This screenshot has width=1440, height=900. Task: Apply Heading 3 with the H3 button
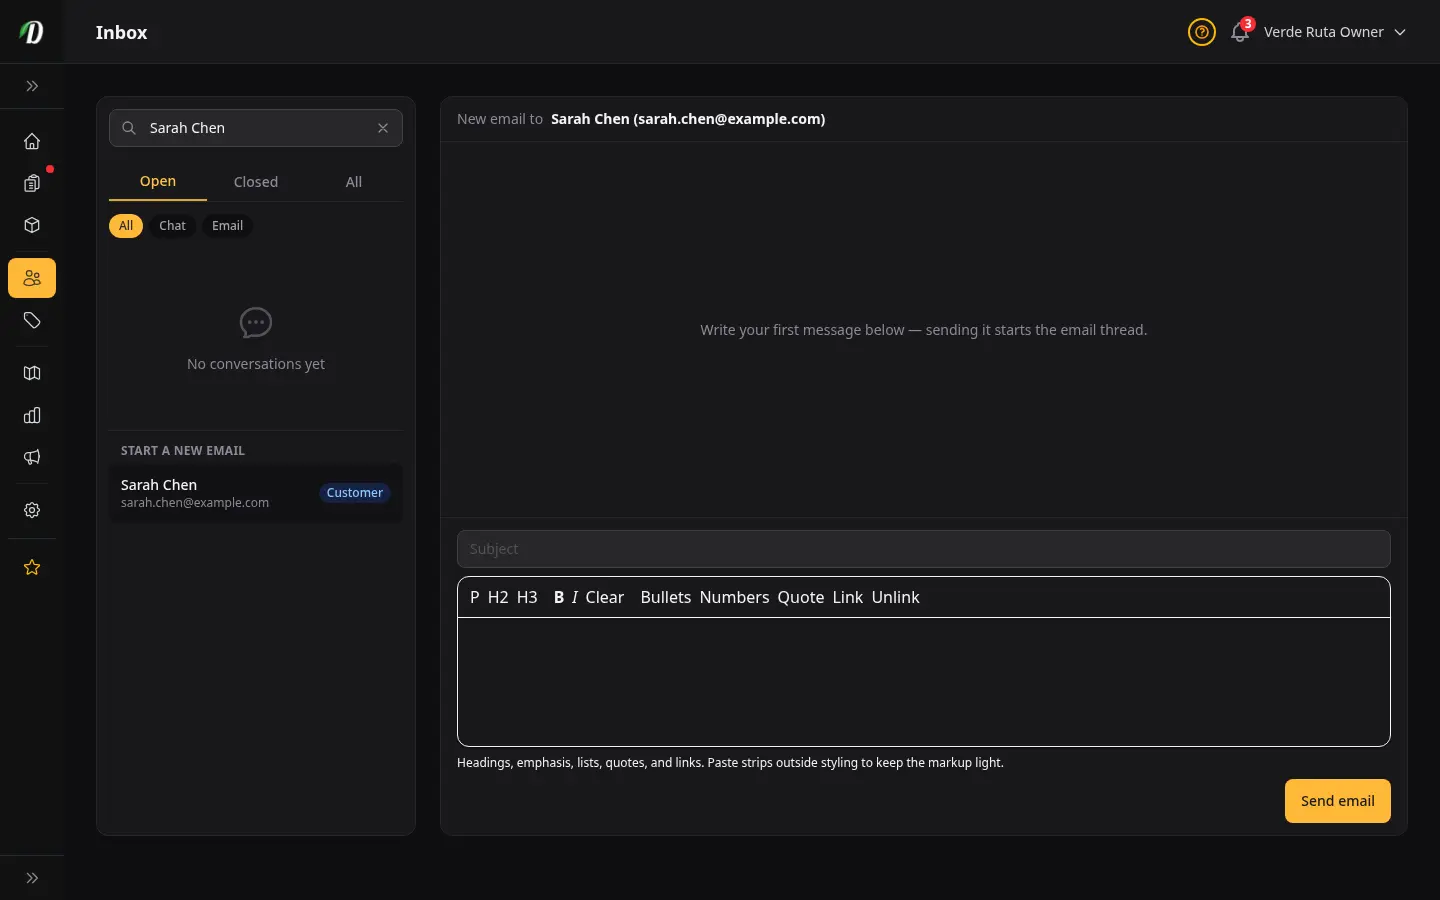(527, 597)
